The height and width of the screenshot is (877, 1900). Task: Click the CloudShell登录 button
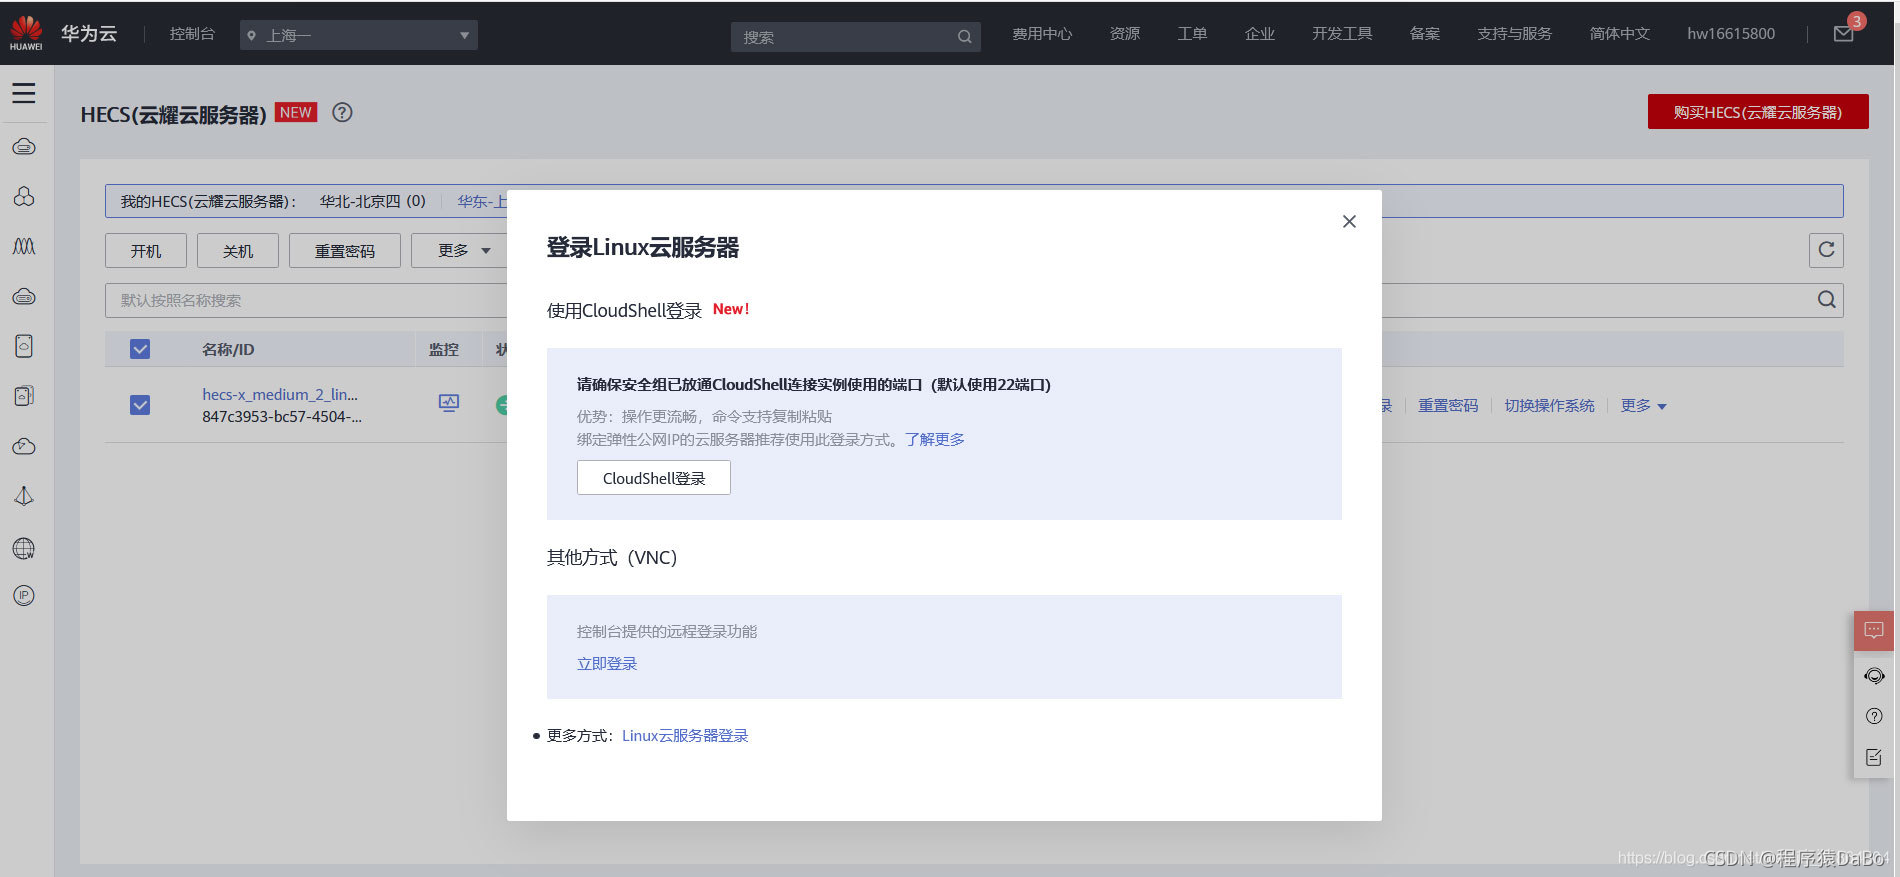pos(654,478)
